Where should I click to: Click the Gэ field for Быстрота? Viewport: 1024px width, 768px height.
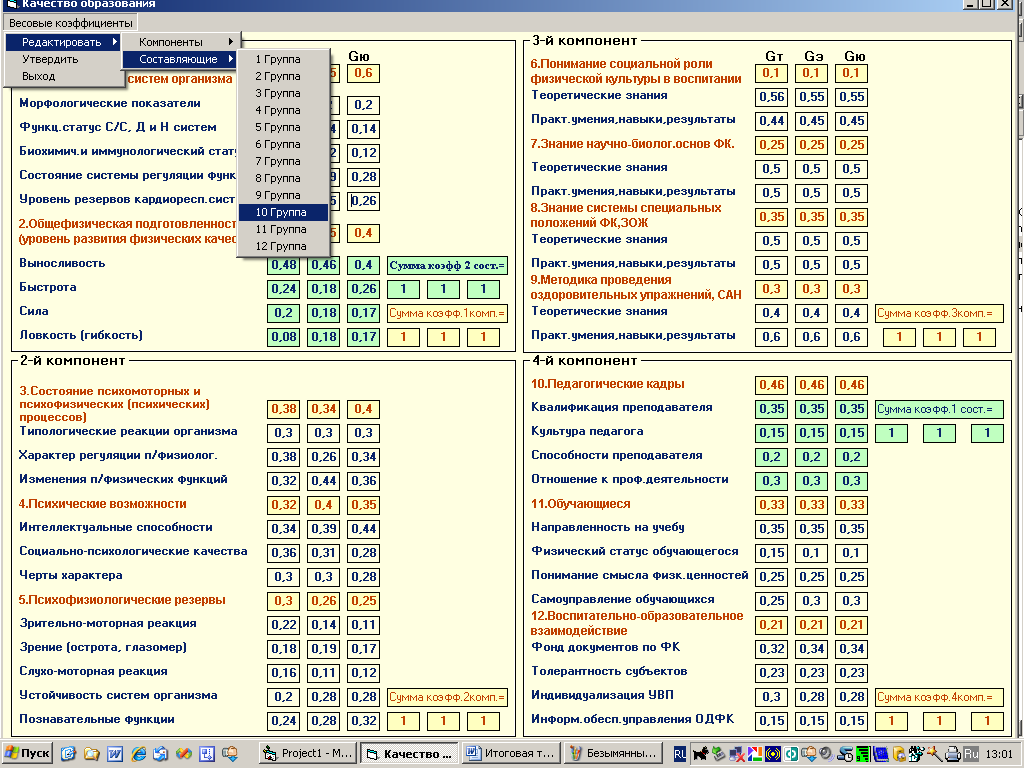pyautogui.click(x=323, y=289)
